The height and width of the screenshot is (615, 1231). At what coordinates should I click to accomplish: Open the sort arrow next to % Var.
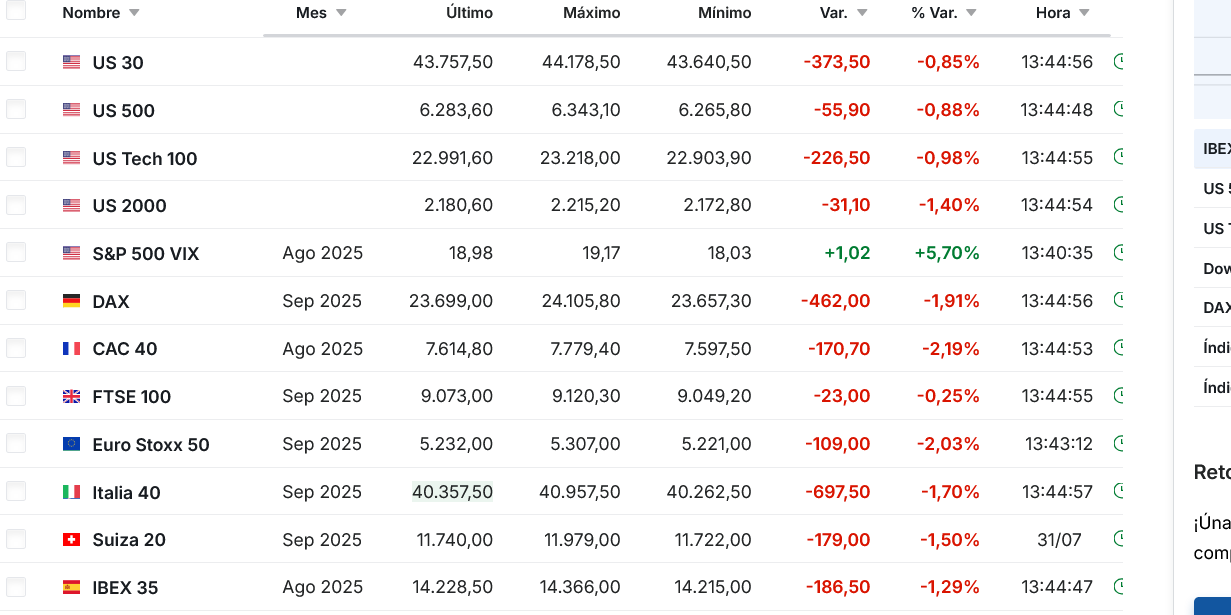click(971, 13)
